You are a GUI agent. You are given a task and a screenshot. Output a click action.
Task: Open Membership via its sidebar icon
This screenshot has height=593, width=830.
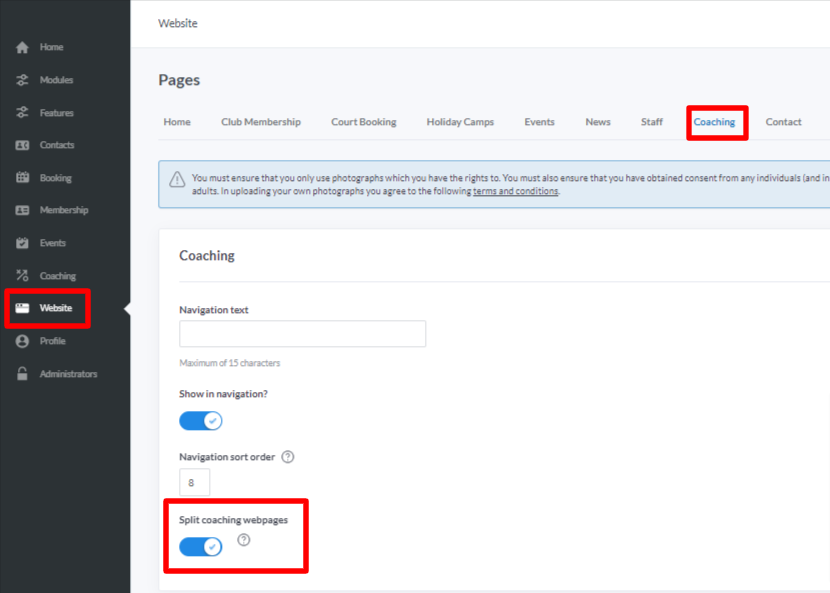coord(22,210)
